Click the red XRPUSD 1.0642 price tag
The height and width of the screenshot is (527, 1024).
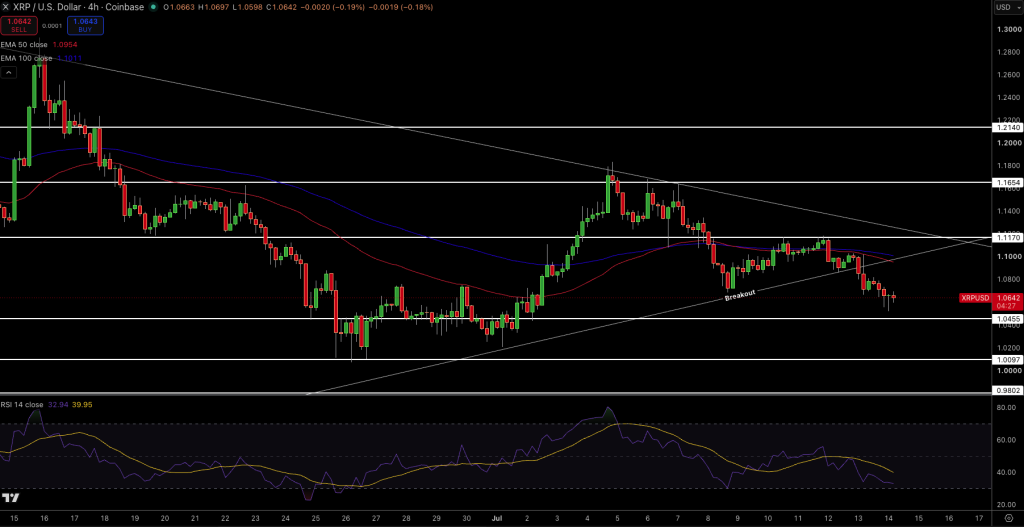pyautogui.click(x=991, y=301)
